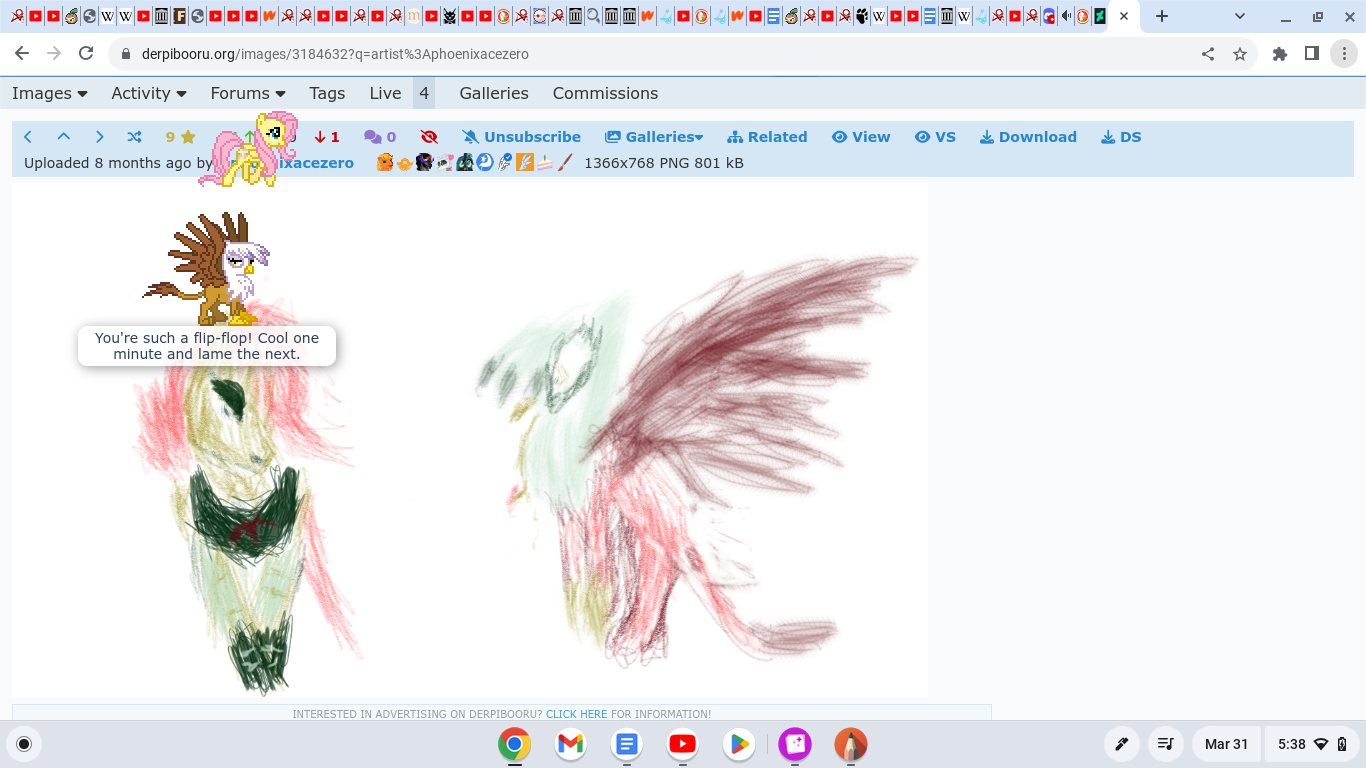The height and width of the screenshot is (768, 1366).
Task: Go to the Tags page
Action: [x=327, y=93]
